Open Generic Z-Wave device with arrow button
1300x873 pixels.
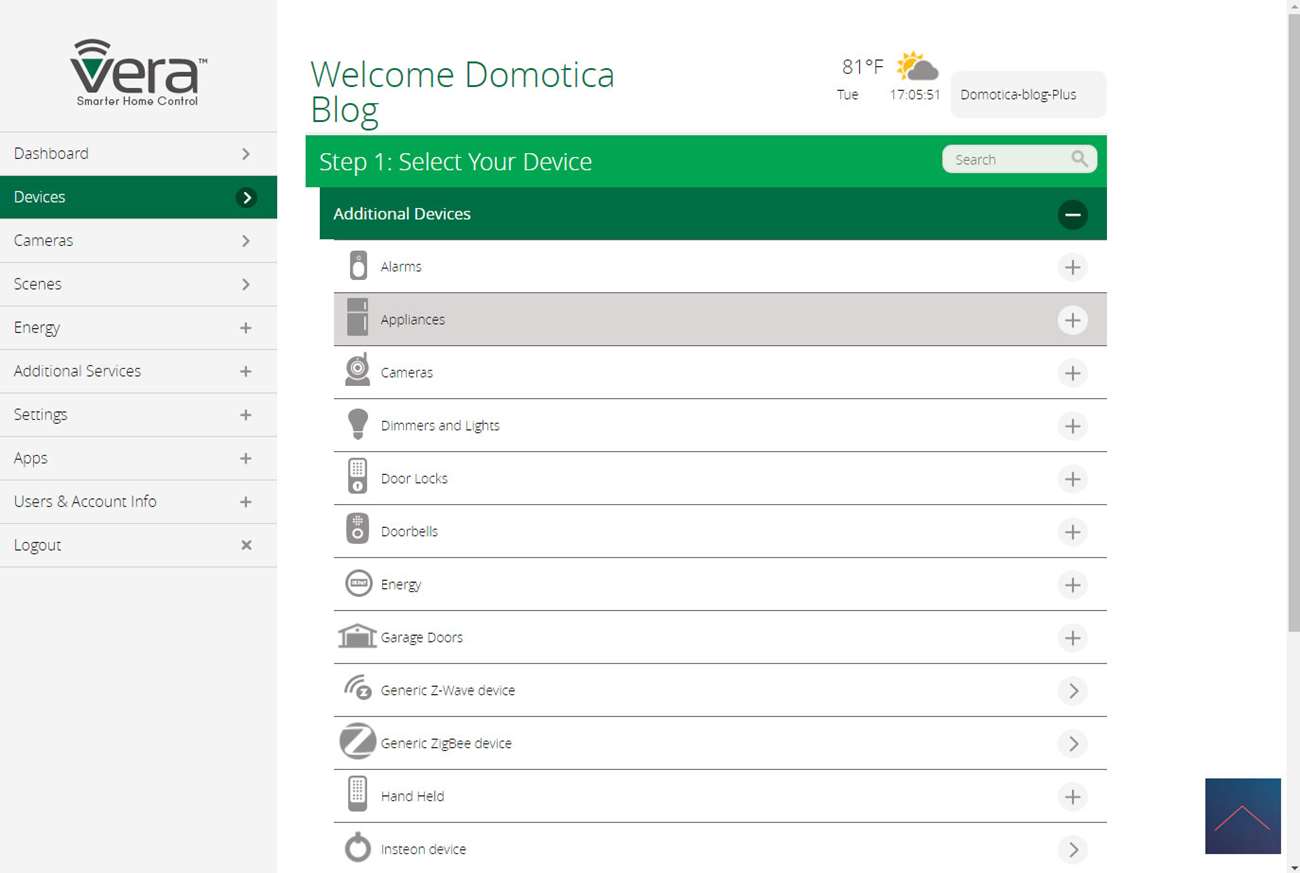click(1072, 690)
